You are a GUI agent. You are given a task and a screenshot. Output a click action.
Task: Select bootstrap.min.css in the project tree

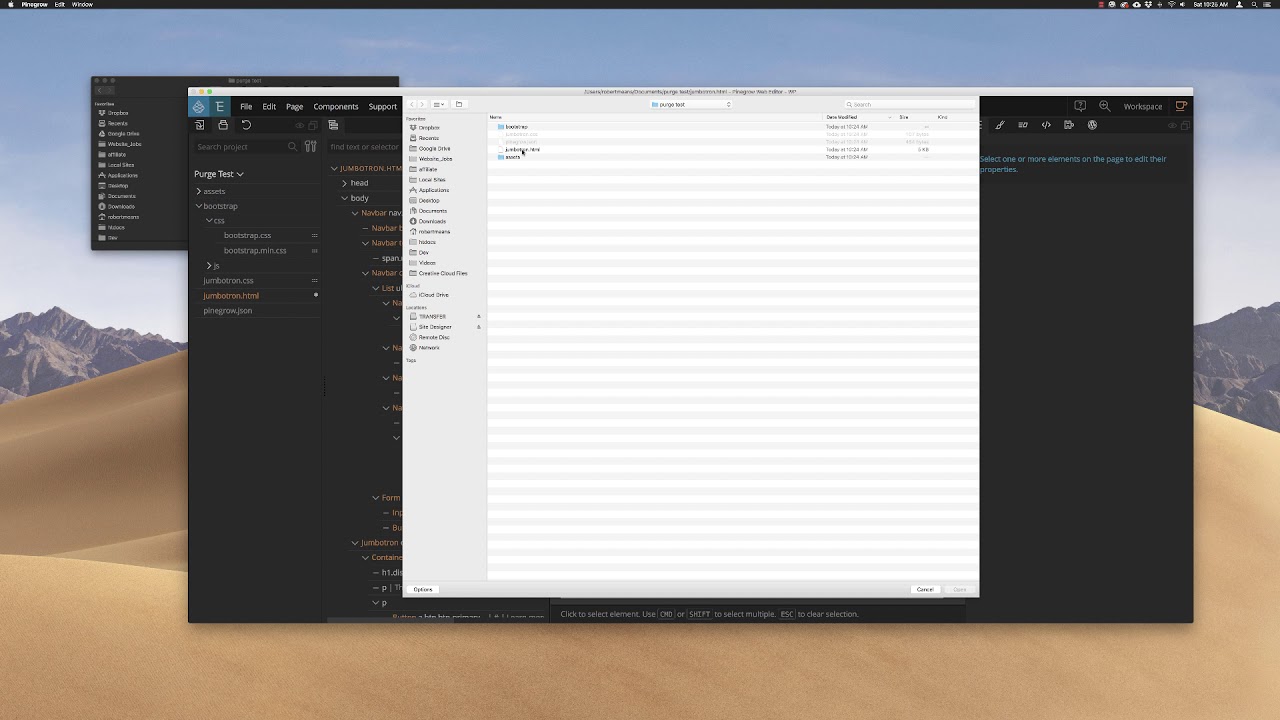[255, 251]
